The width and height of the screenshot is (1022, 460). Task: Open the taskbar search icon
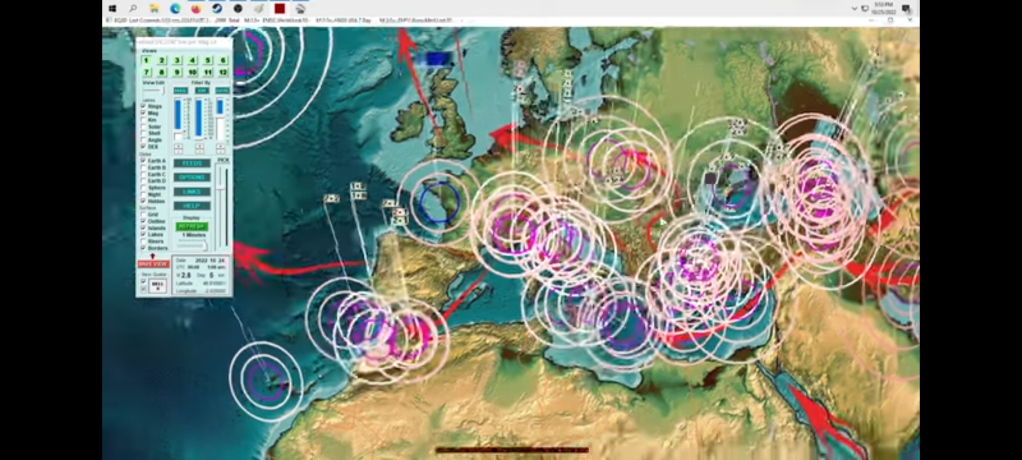point(133,8)
